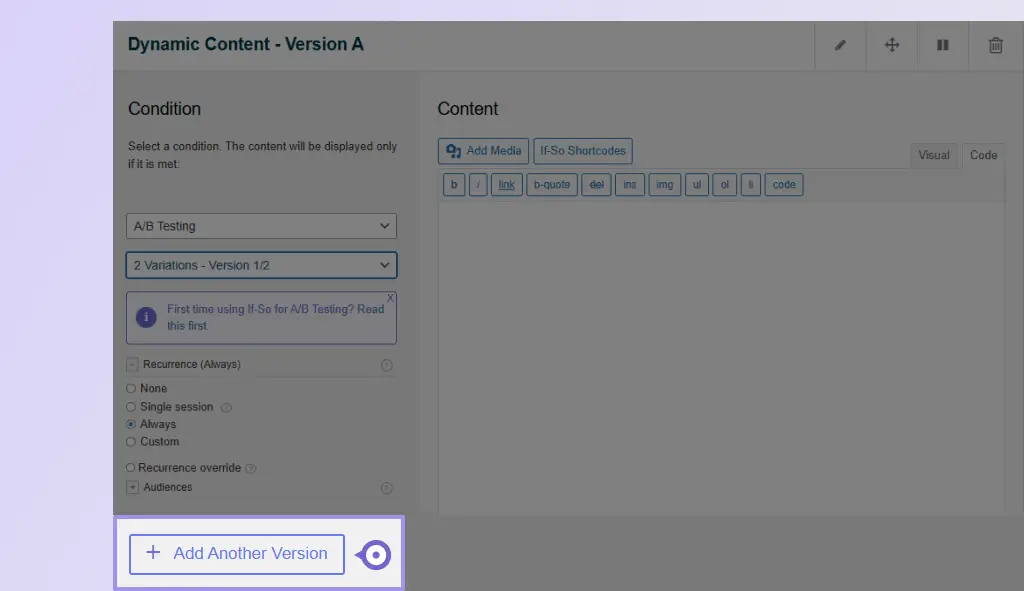This screenshot has width=1024, height=591.
Task: Click the Dynamic Content - Version A title
Action: point(246,44)
